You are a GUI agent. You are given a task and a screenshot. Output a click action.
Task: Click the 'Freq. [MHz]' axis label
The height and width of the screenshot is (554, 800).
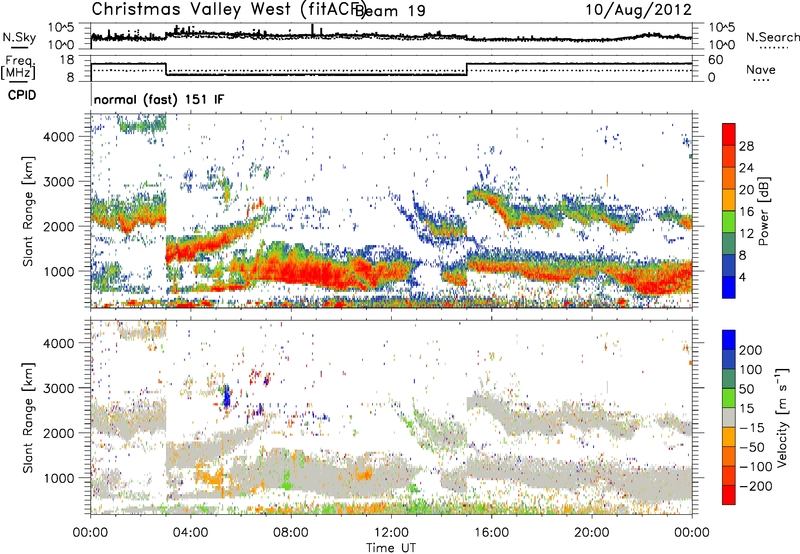pyautogui.click(x=18, y=68)
